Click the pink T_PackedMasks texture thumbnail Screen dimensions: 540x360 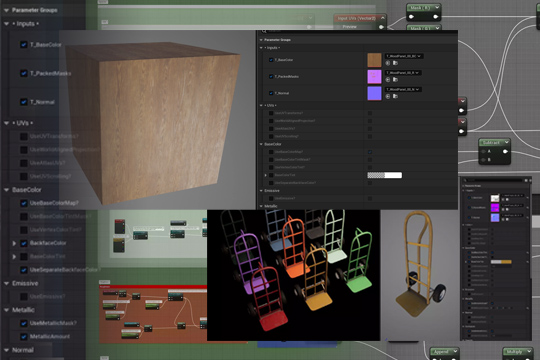tap(374, 76)
